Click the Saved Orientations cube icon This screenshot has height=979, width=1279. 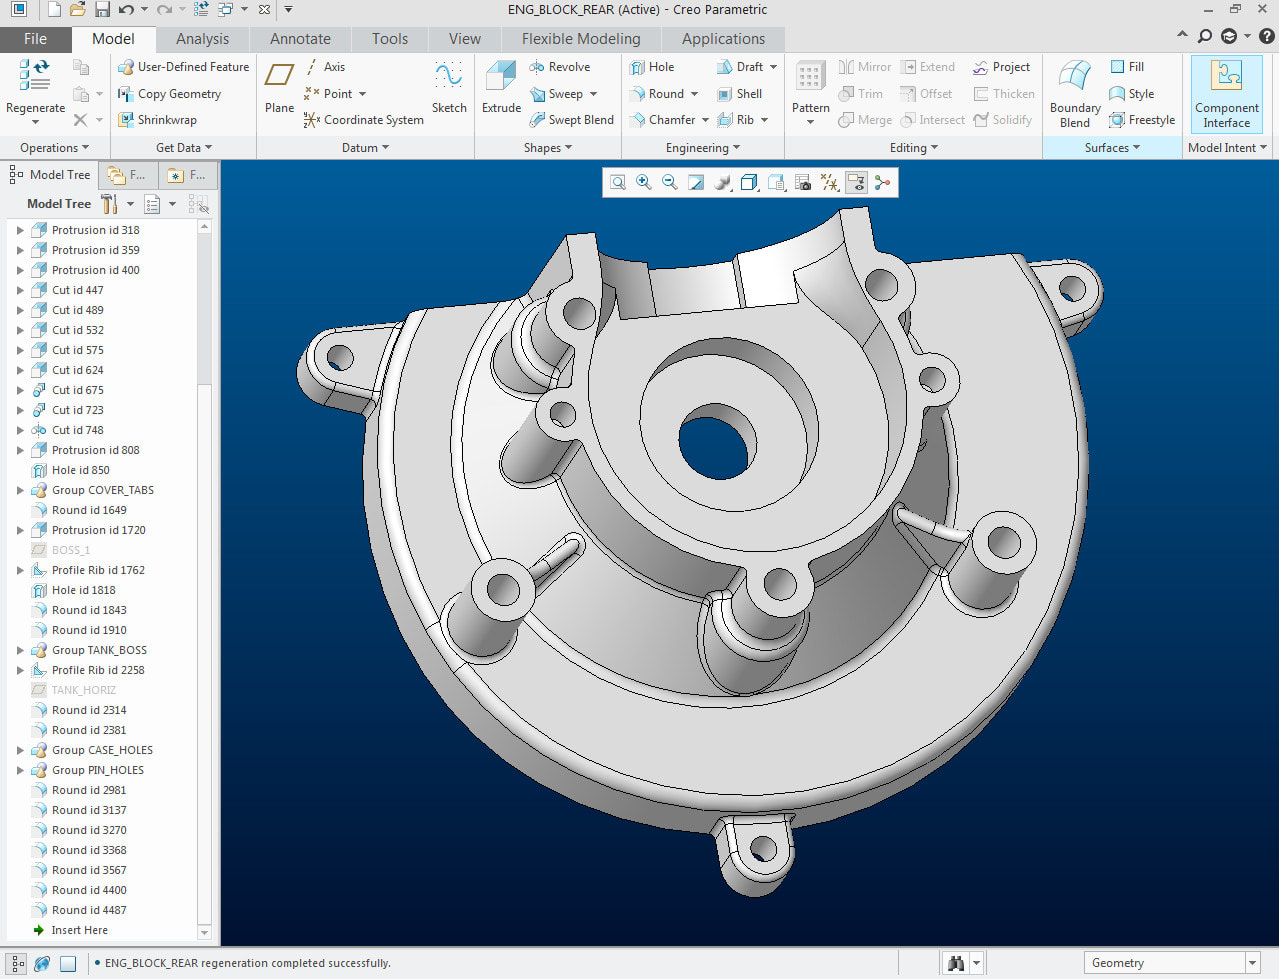click(749, 182)
